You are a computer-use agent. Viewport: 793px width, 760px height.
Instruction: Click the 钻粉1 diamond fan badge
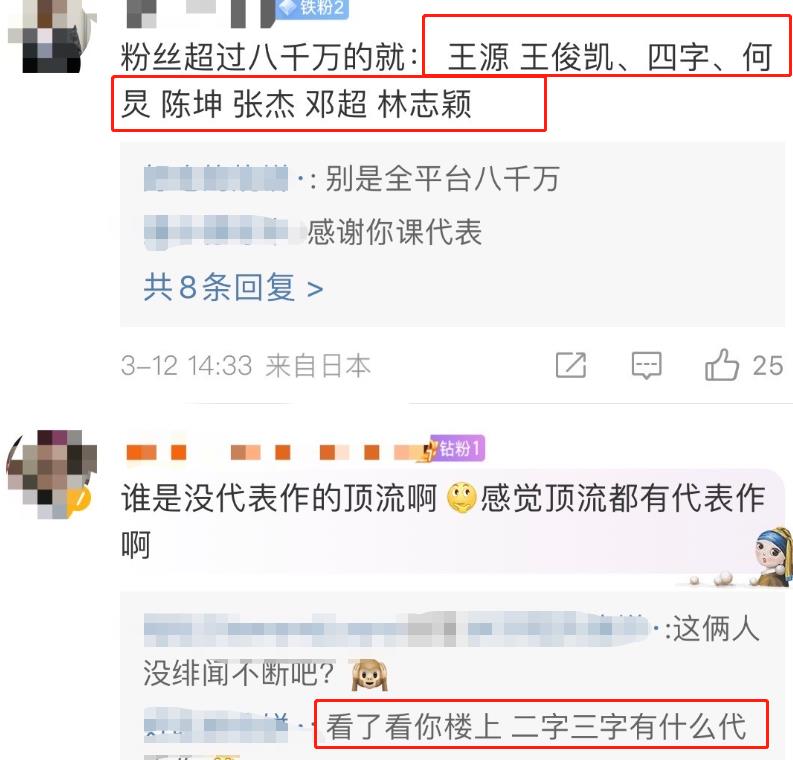[454, 448]
